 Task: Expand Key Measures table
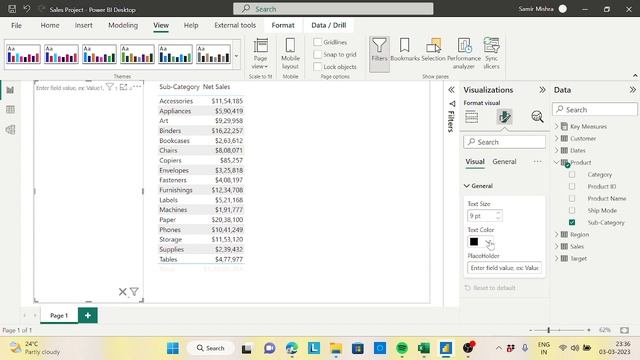coord(557,126)
